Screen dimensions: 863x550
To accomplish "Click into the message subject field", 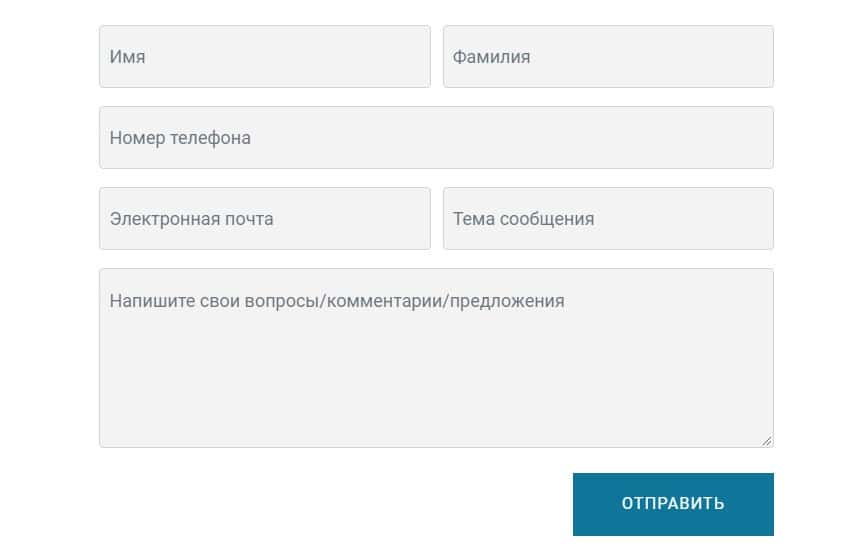I will pyautogui.click(x=608, y=219).
